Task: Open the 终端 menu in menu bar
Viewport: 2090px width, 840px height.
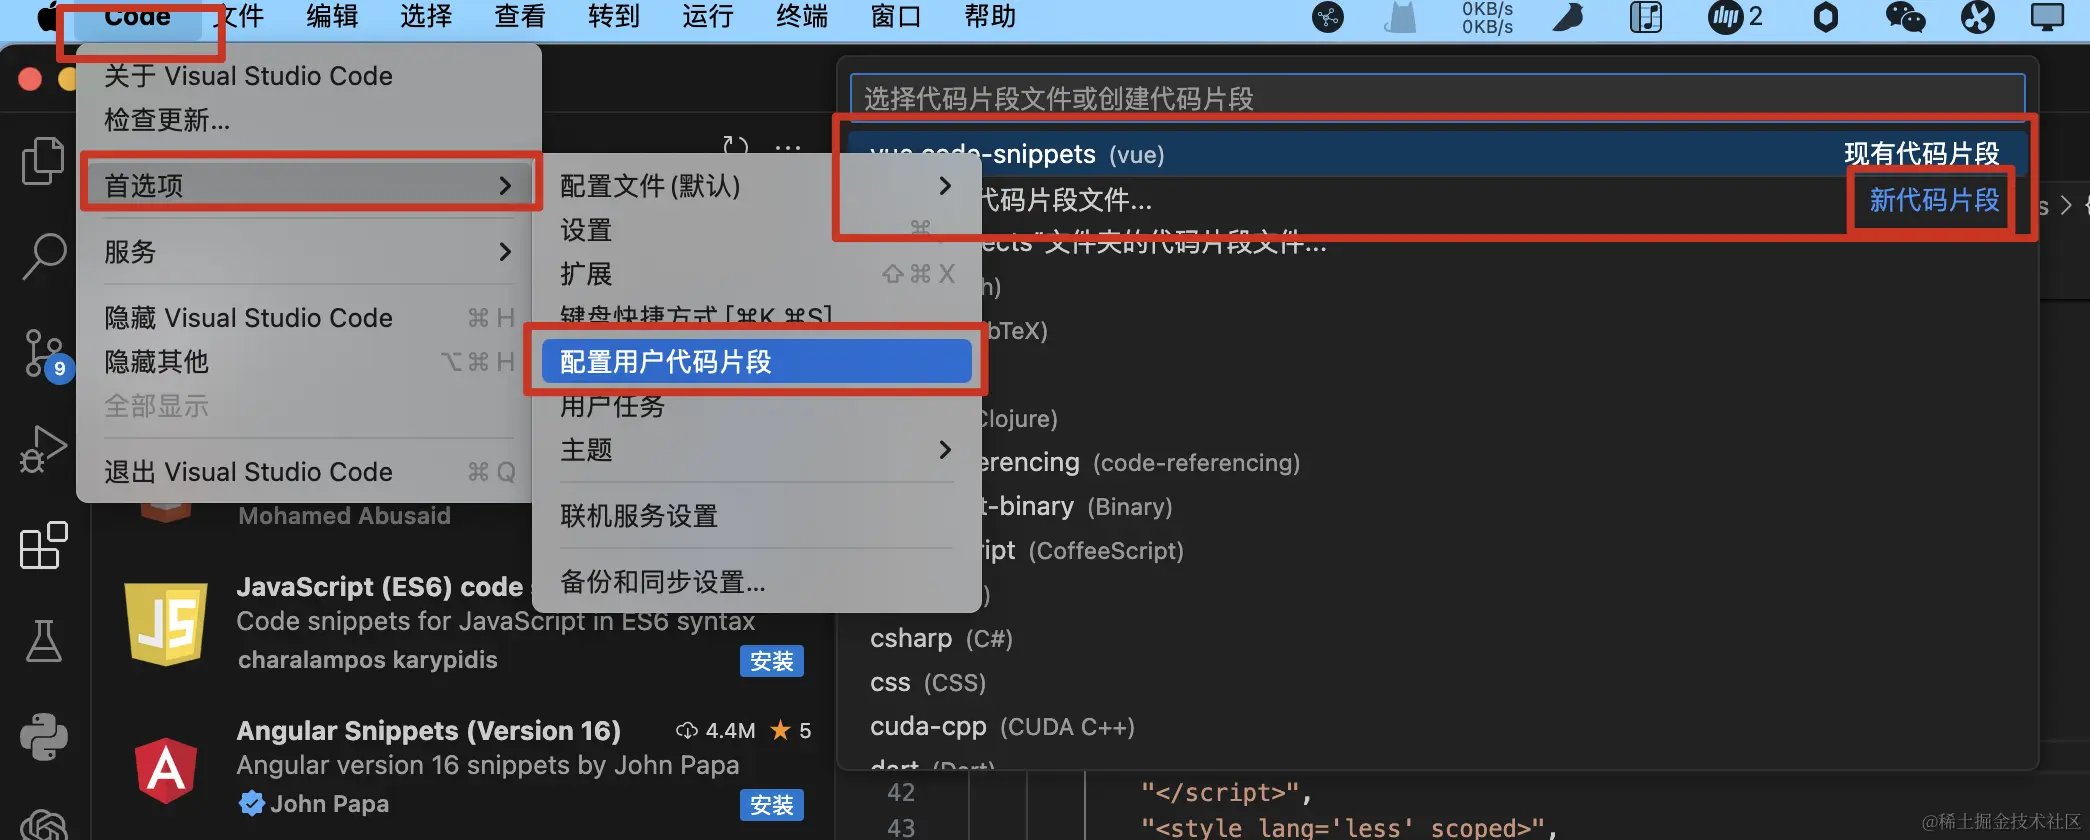Action: (802, 17)
